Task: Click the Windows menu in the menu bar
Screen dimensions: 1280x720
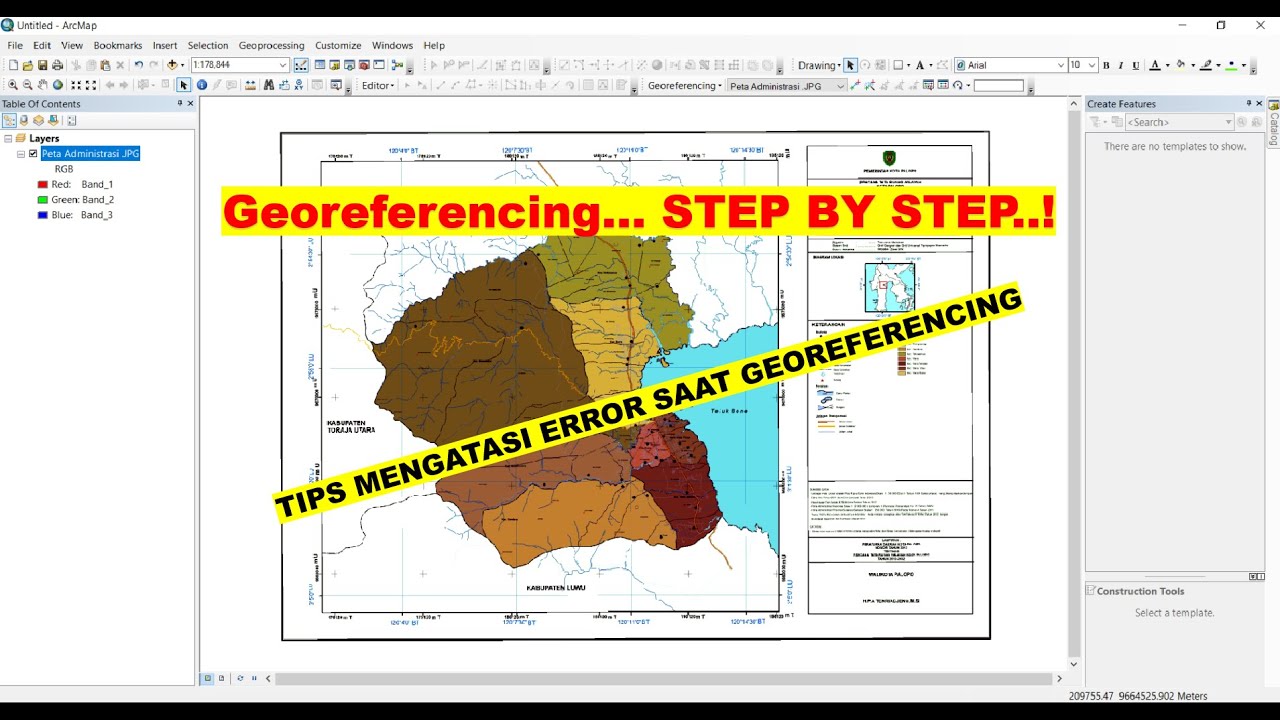Action: [x=392, y=45]
